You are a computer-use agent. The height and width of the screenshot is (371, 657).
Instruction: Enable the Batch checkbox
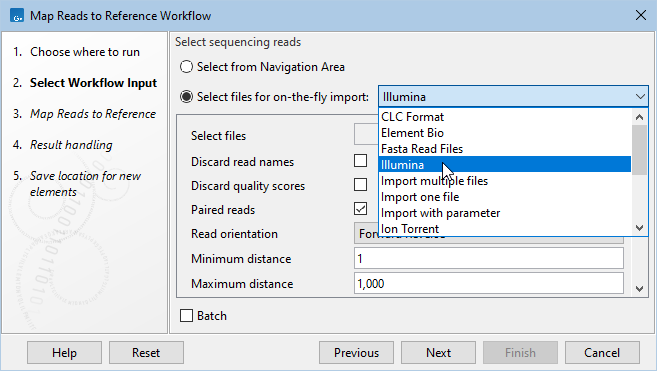pos(186,316)
